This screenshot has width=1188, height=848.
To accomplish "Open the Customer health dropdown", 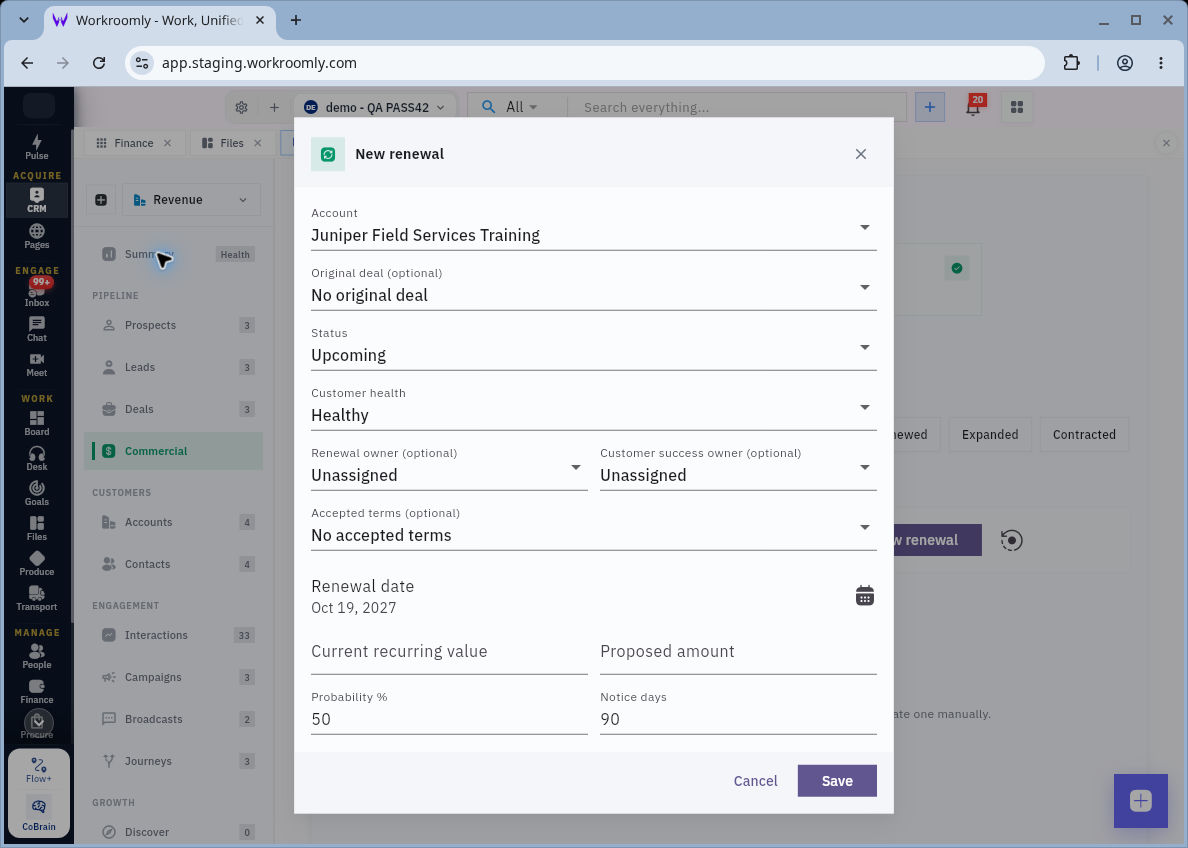I will [593, 408].
